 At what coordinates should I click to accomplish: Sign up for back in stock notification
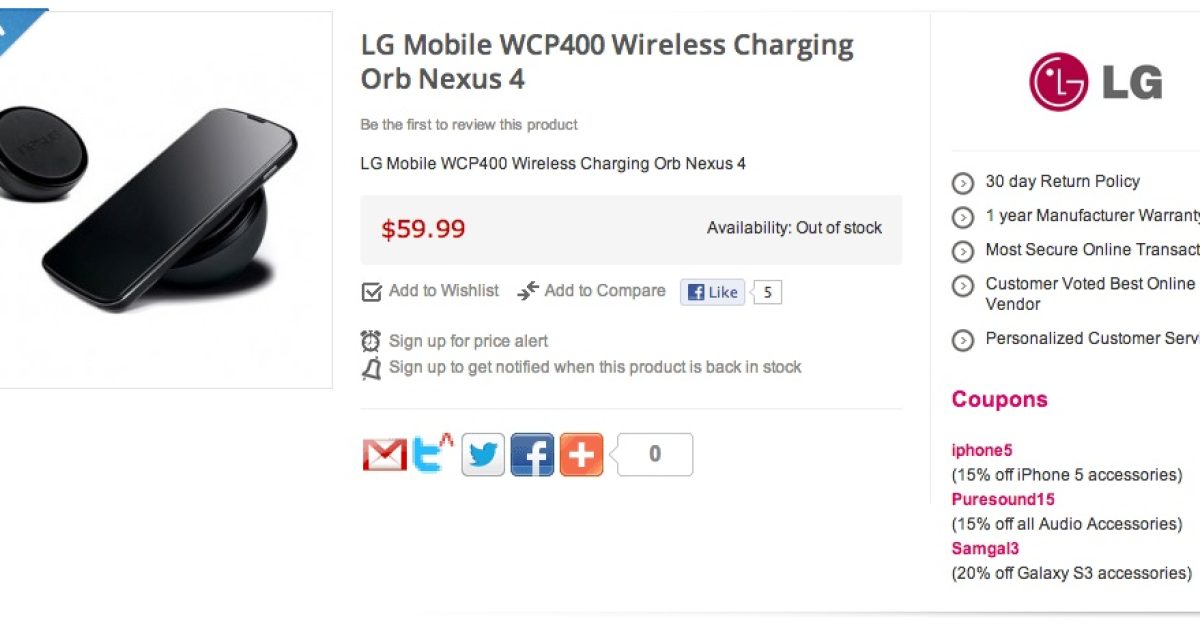tap(595, 367)
